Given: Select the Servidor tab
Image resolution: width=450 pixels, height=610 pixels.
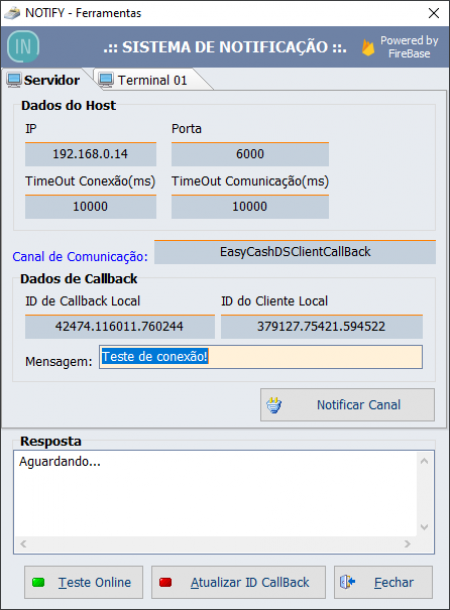Looking at the screenshot, I should pyautogui.click(x=47, y=80).
